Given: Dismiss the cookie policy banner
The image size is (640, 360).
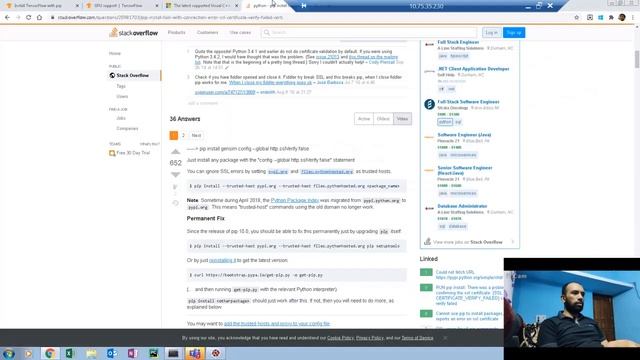Looking at the screenshot, I should coord(445,338).
